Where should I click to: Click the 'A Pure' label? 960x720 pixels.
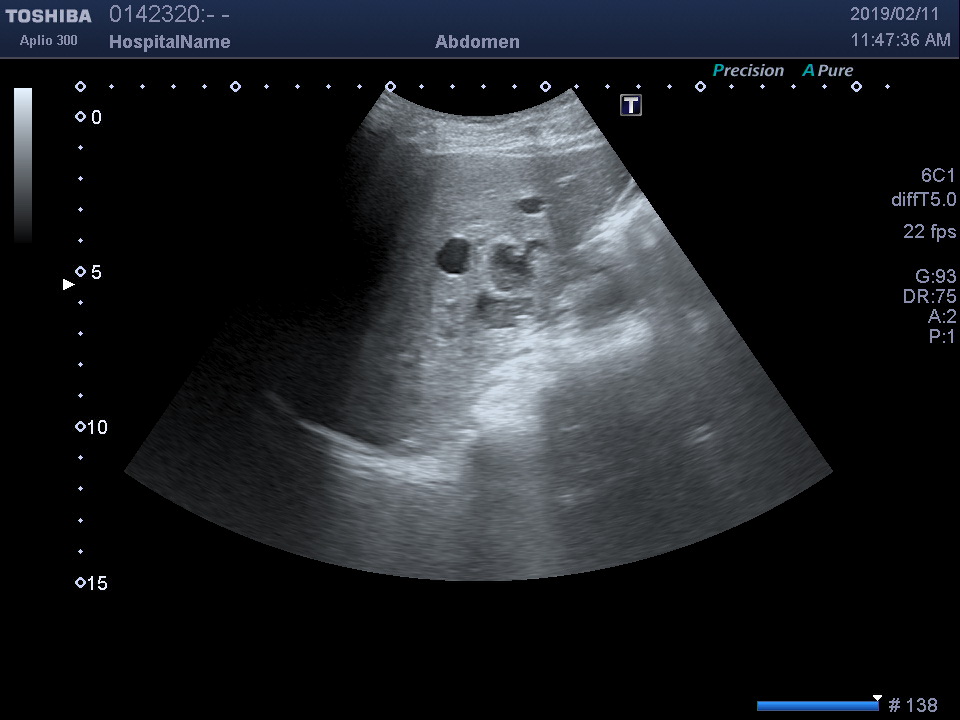(x=828, y=70)
